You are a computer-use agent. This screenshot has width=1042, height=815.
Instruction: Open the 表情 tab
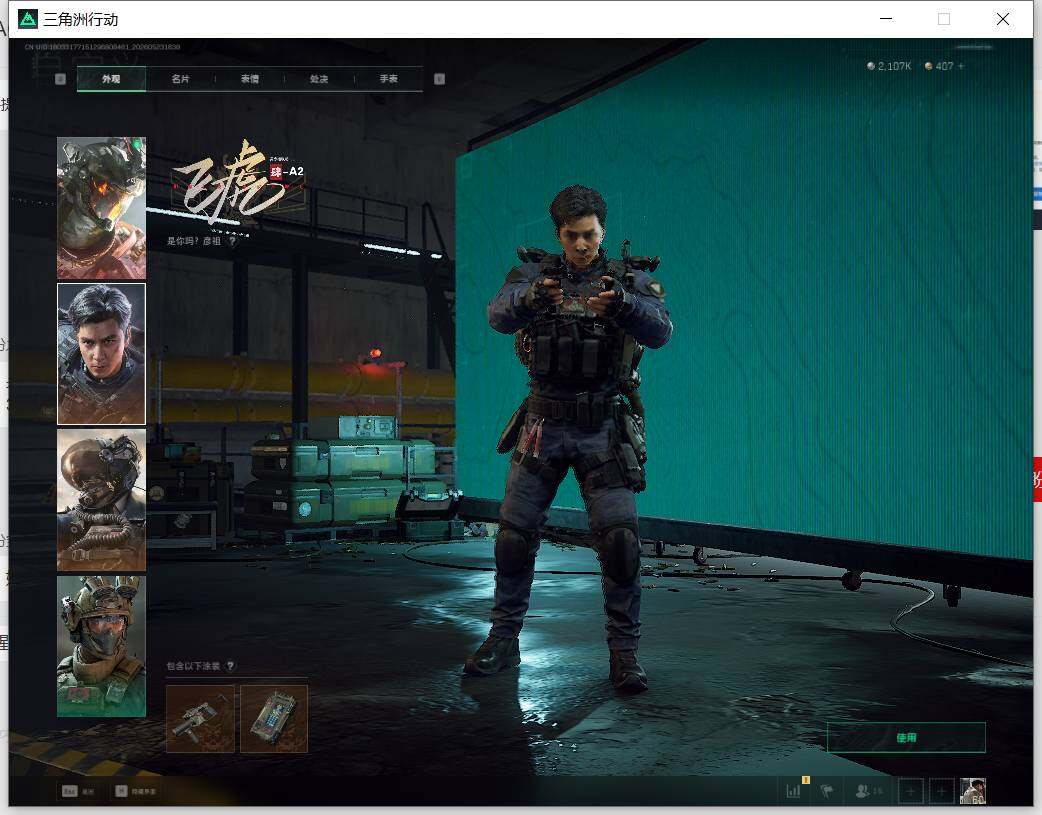pyautogui.click(x=250, y=79)
